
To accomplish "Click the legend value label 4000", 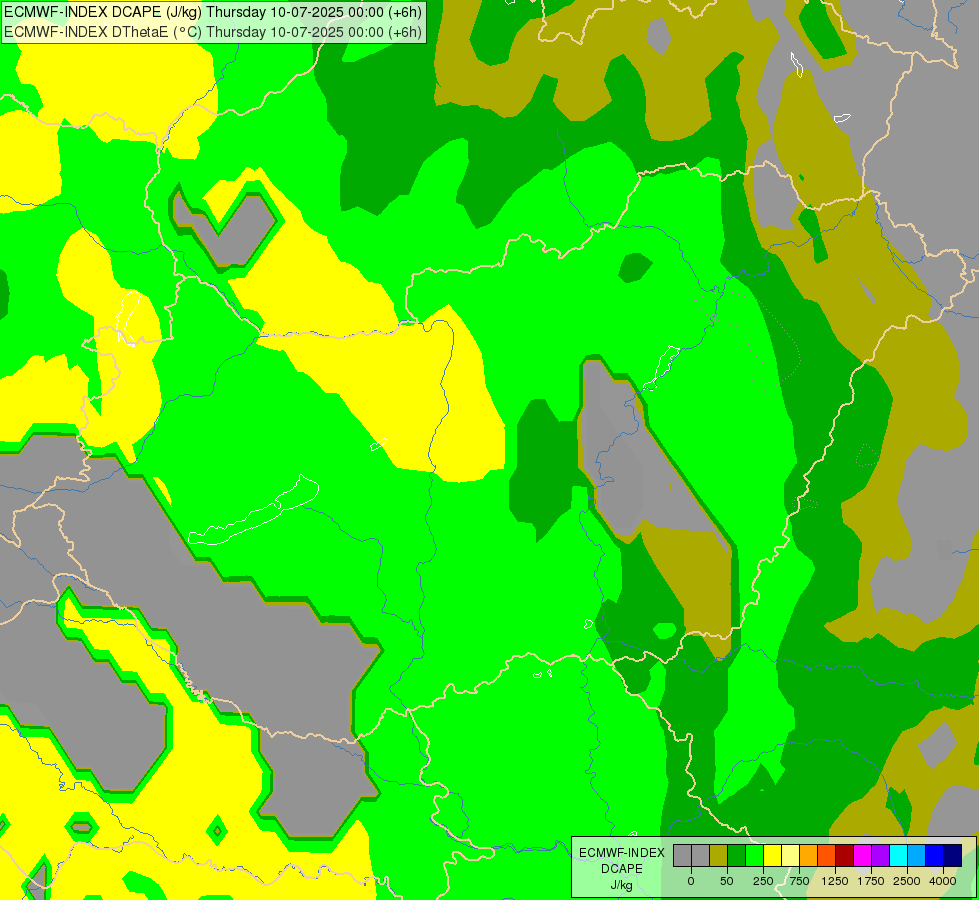I will click(x=943, y=881).
